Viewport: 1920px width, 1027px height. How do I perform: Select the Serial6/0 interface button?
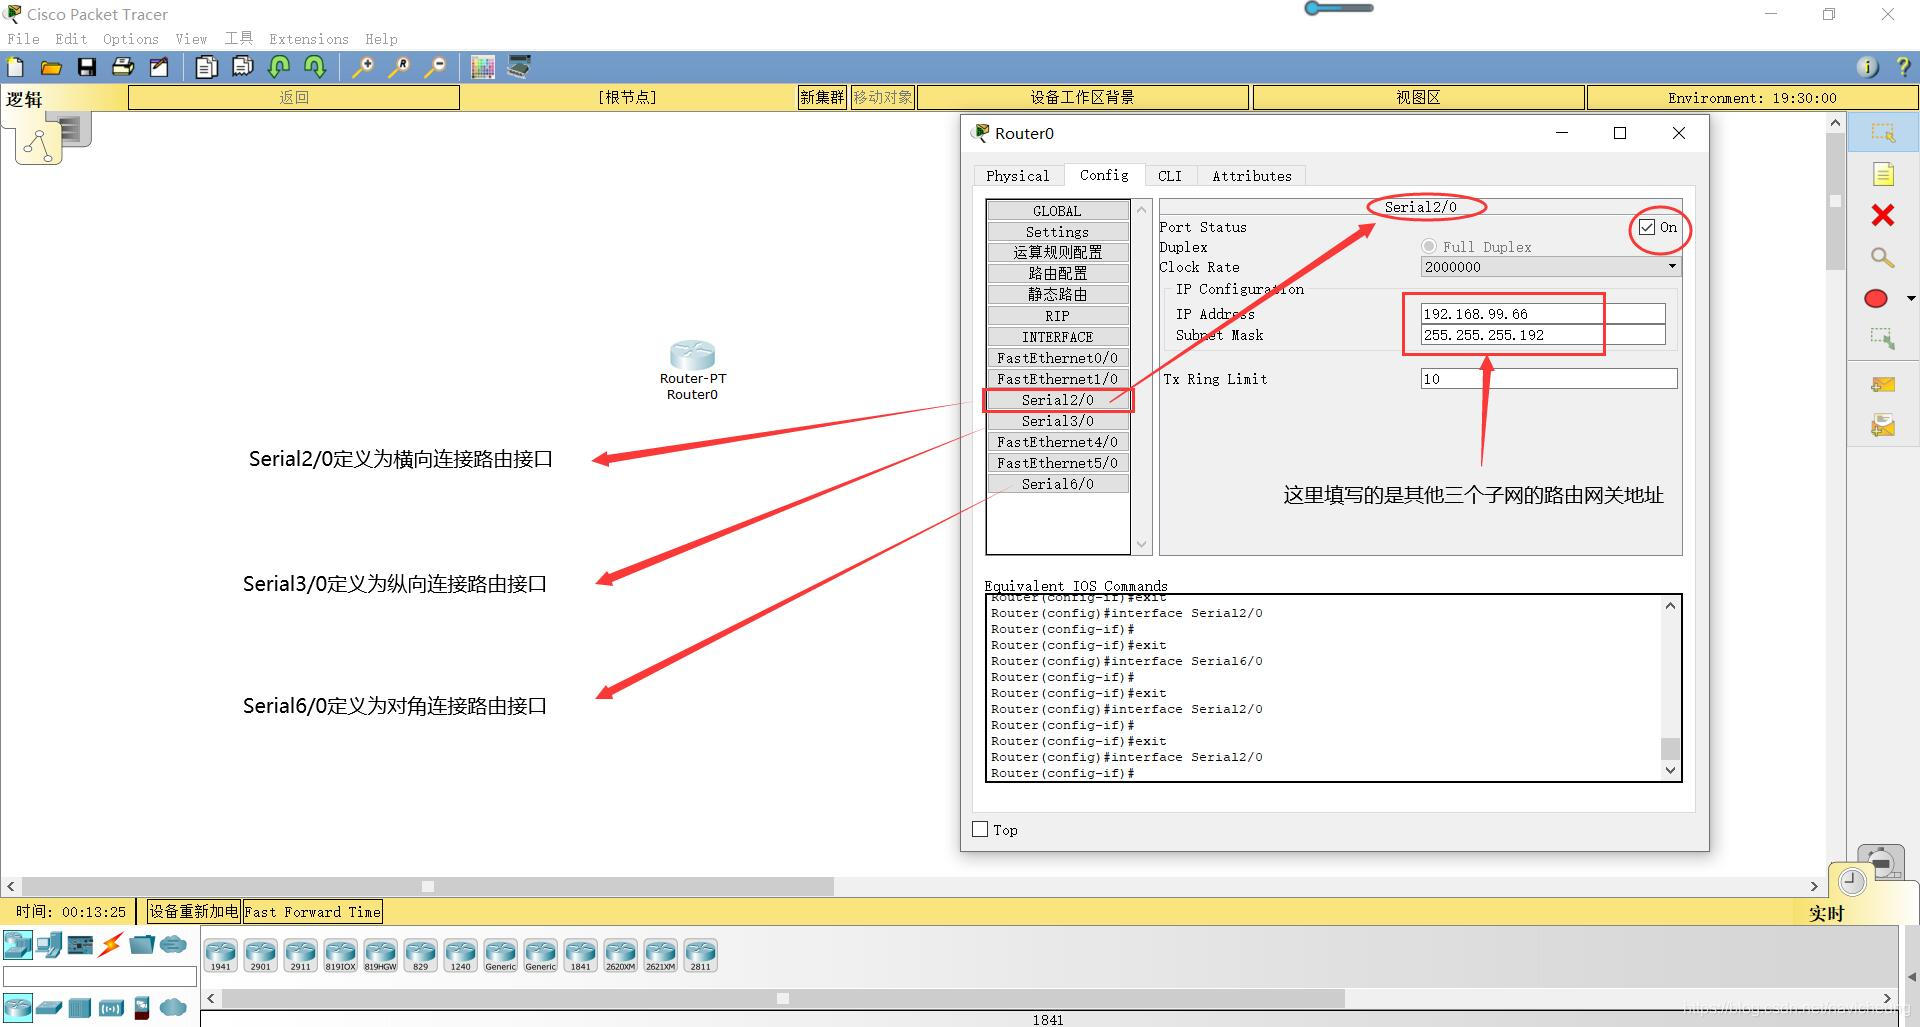pos(1057,484)
